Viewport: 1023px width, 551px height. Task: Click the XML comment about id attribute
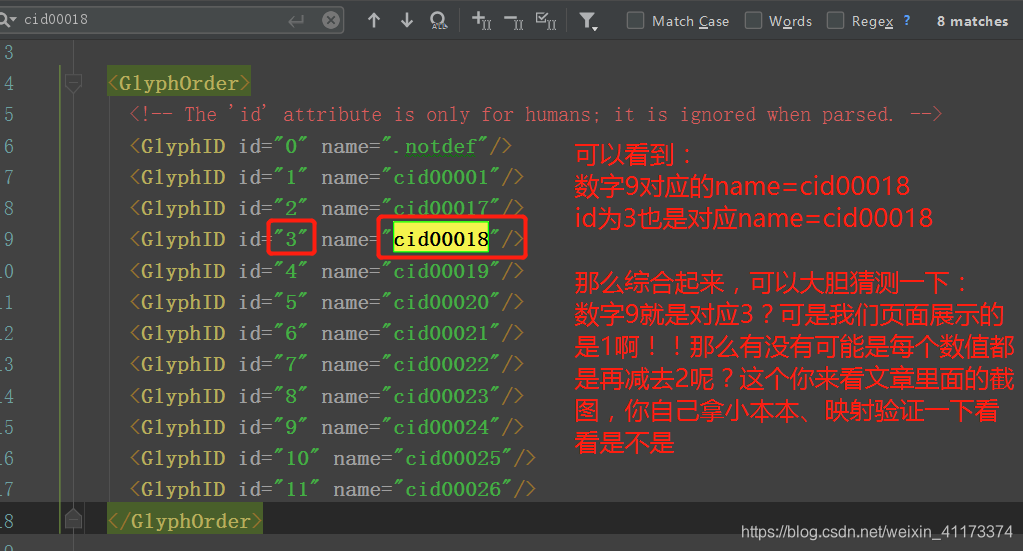click(x=536, y=114)
